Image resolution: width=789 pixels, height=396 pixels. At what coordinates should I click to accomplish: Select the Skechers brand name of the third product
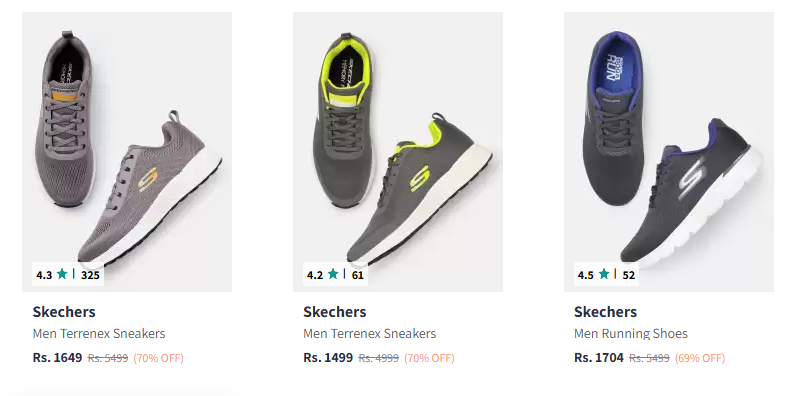(x=605, y=312)
